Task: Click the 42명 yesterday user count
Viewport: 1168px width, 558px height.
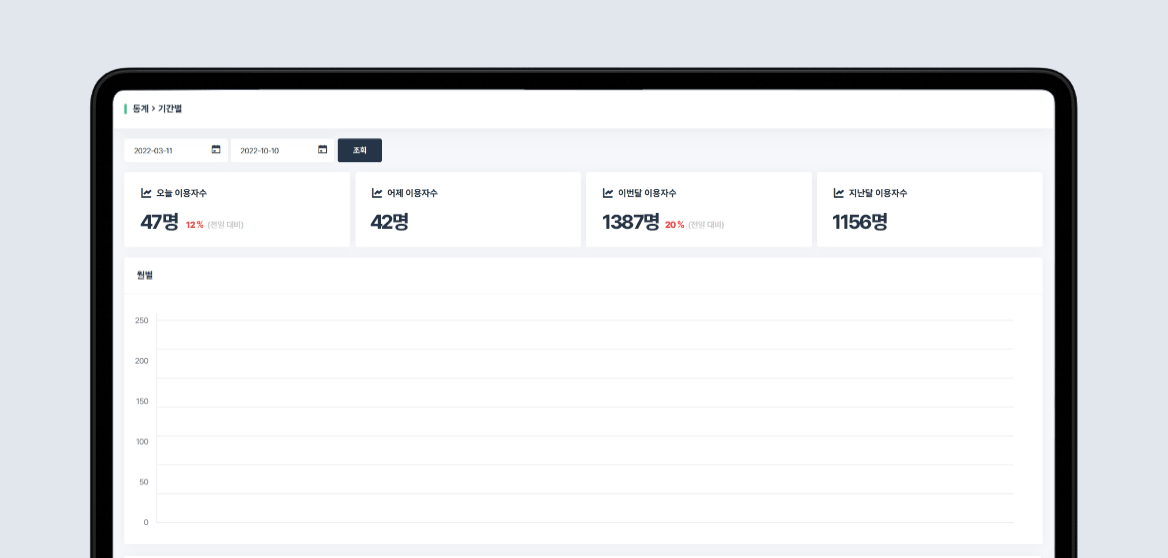Action: click(389, 222)
